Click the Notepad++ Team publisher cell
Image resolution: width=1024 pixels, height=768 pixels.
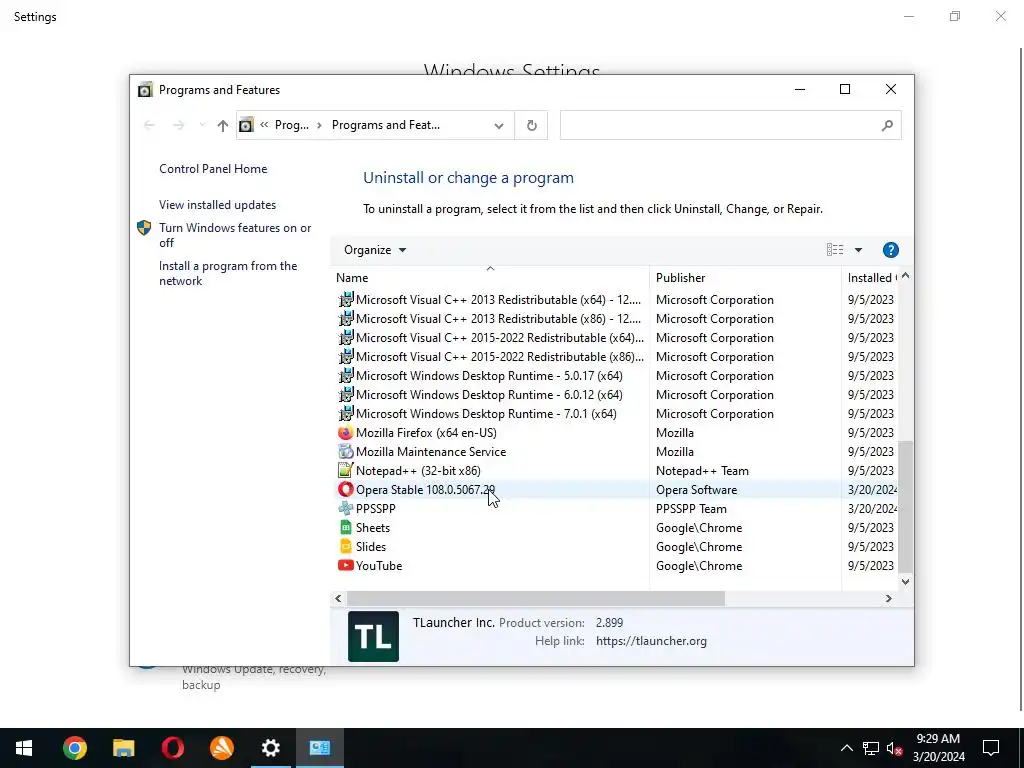(702, 470)
